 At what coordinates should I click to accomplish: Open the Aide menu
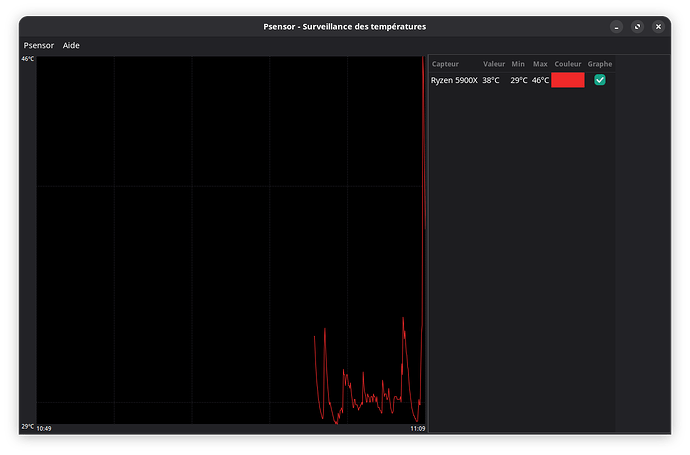[x=71, y=45]
